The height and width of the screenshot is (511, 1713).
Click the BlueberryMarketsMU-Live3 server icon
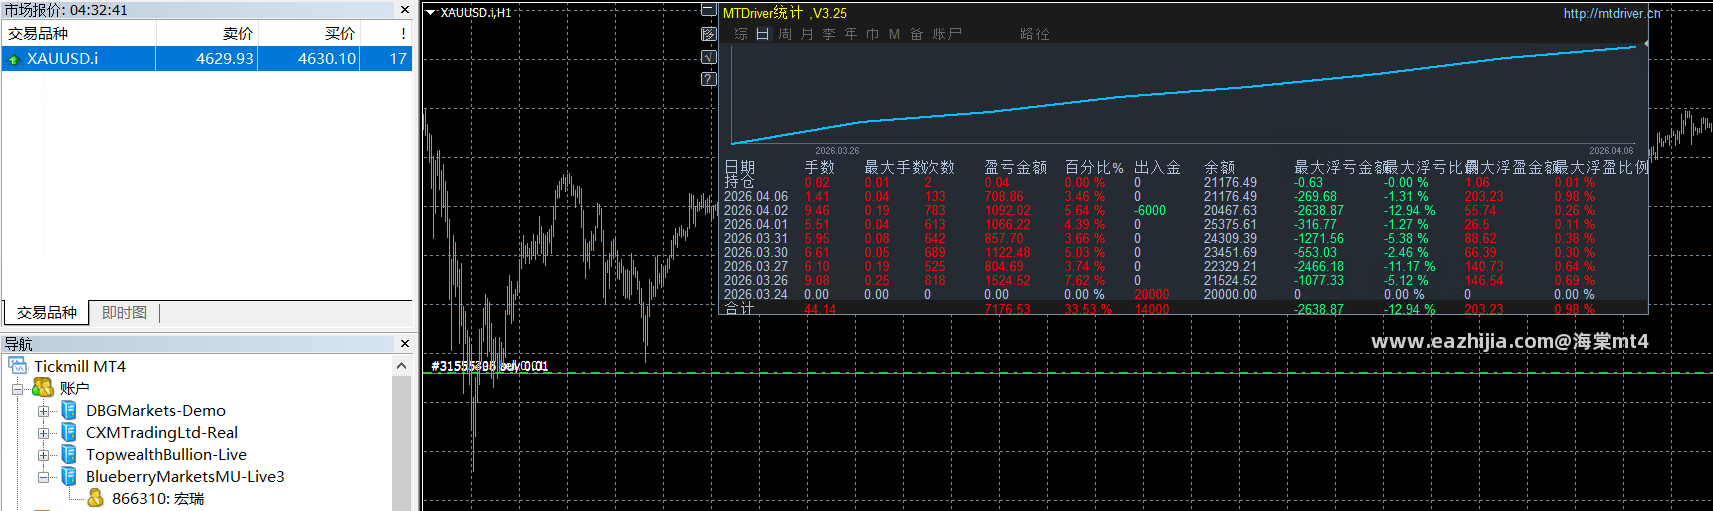[69, 476]
